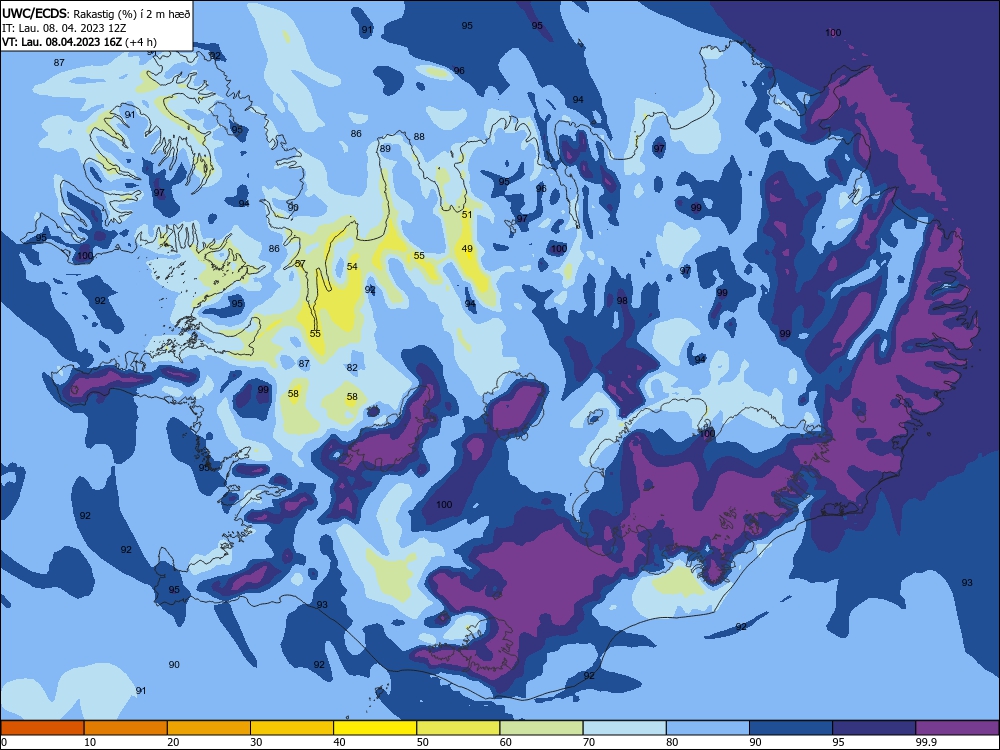Click the legend scale label '60'
This screenshot has height=750, width=1000.
[x=506, y=742]
